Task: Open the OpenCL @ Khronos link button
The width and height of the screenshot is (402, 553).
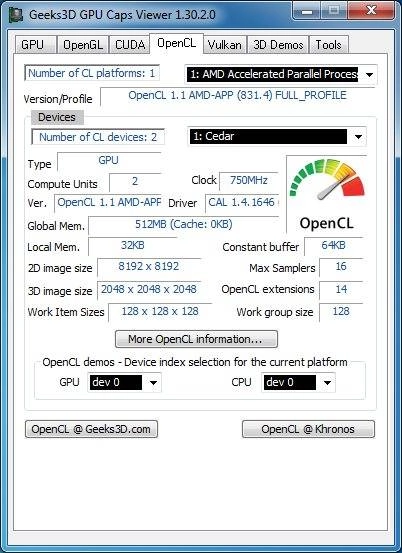Action: coord(308,429)
